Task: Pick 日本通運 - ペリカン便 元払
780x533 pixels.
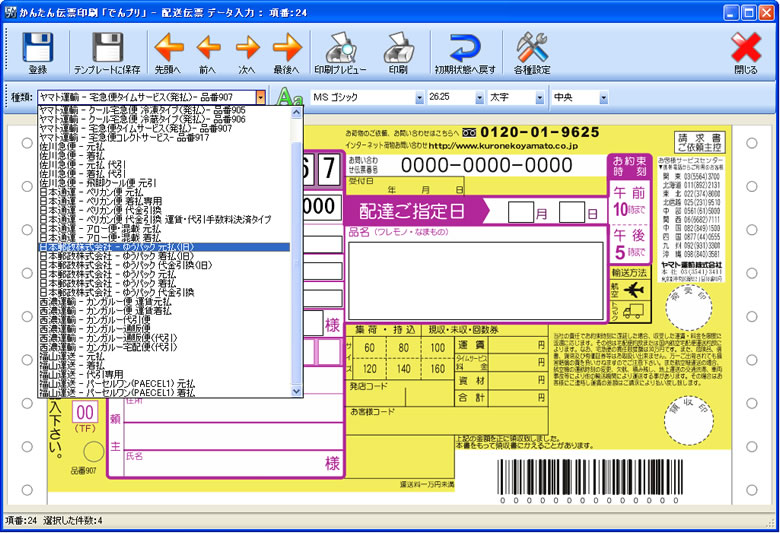Action: coord(164,192)
